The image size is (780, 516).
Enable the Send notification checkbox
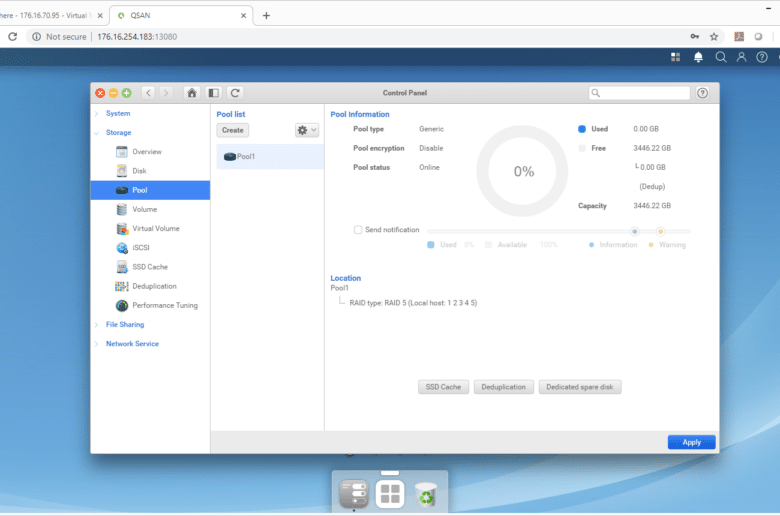point(358,230)
